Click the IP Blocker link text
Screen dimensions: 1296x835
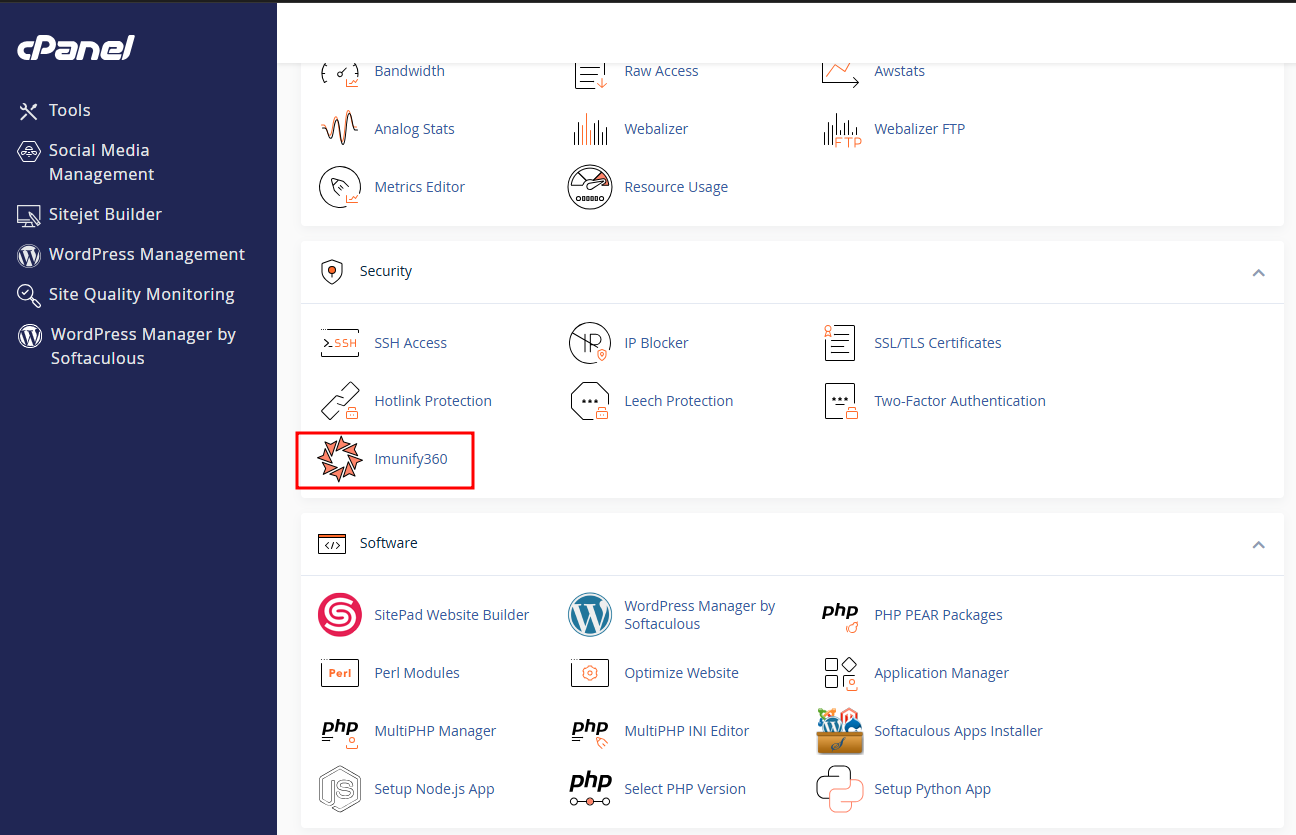[656, 343]
